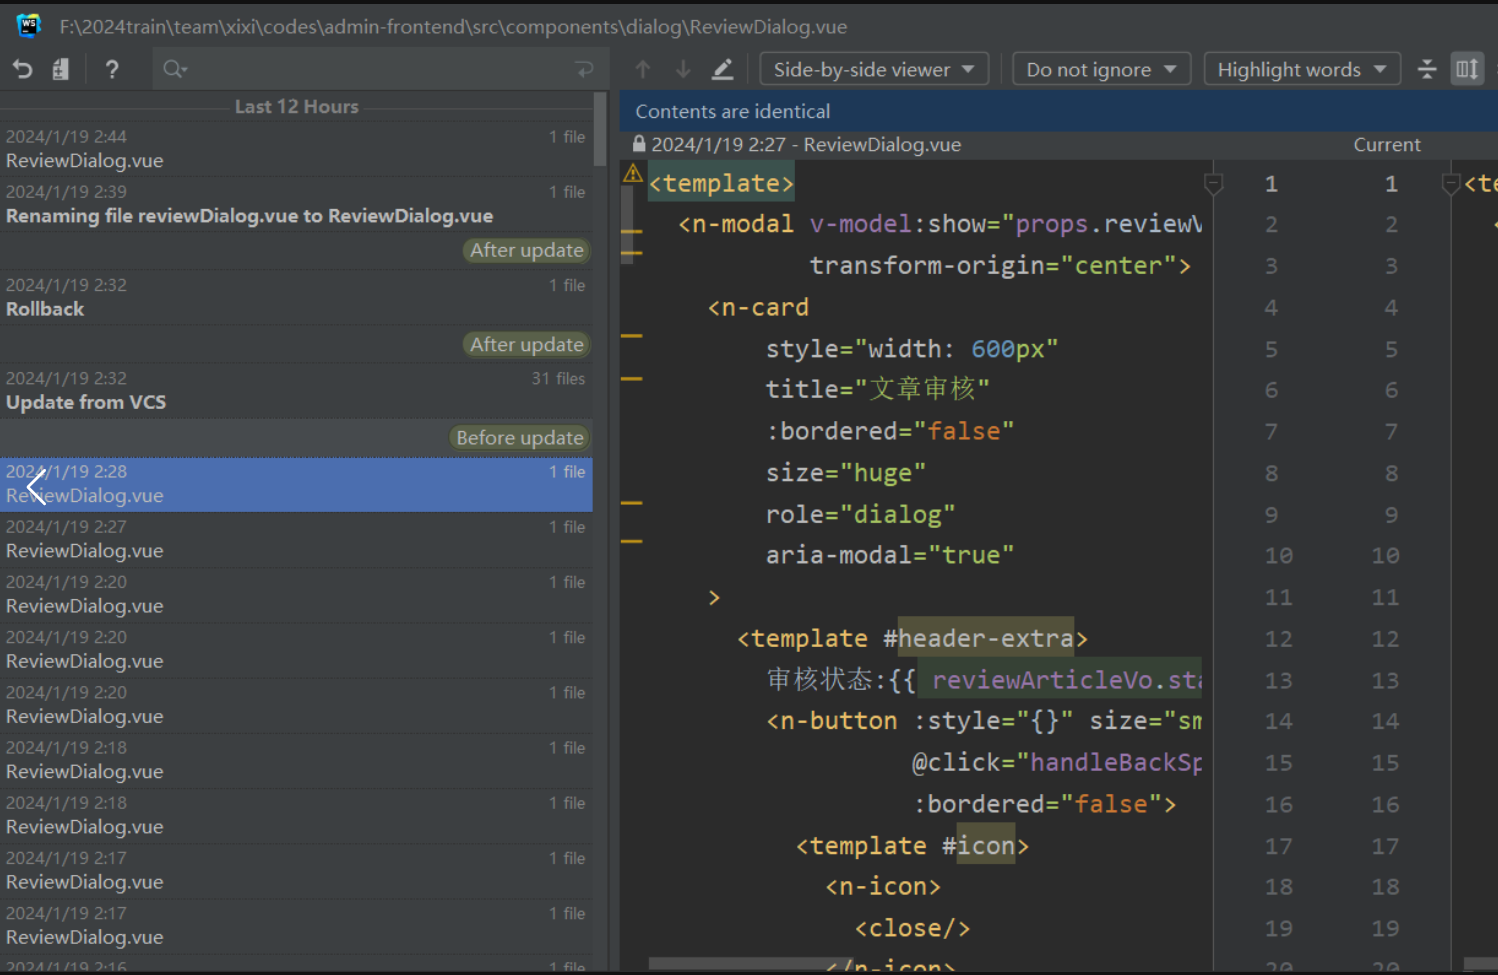
Task: Toggle code fold marker at line 1
Action: [1213, 184]
